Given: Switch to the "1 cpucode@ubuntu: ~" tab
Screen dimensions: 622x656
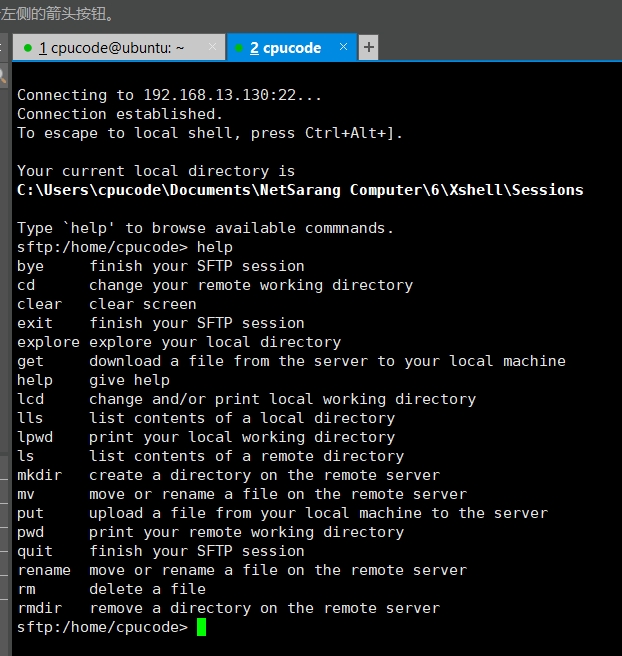Looking at the screenshot, I should [x=110, y=47].
